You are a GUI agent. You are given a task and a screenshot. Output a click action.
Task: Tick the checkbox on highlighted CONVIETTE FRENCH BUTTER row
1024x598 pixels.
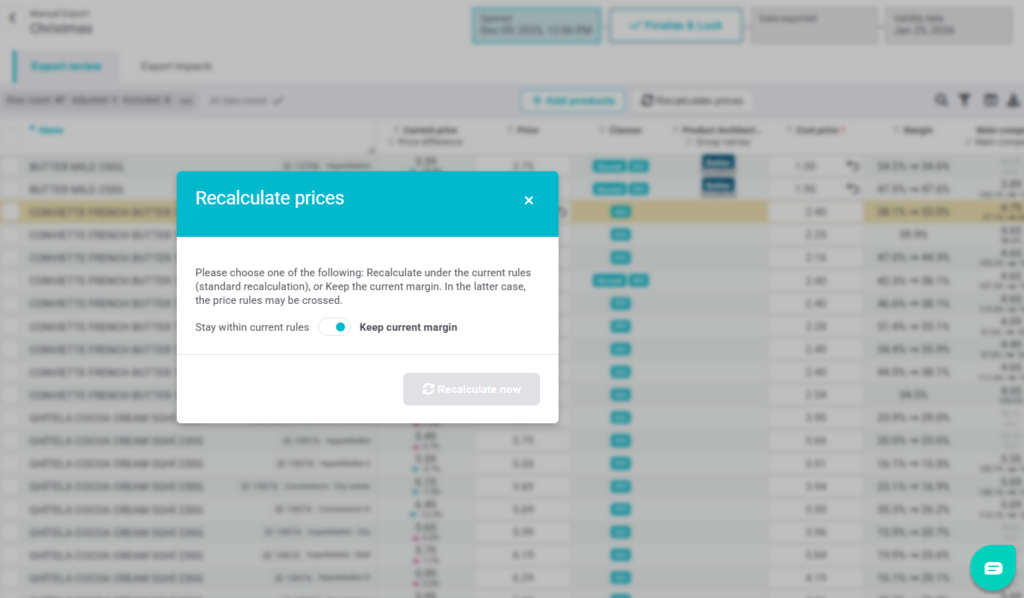coord(10,212)
